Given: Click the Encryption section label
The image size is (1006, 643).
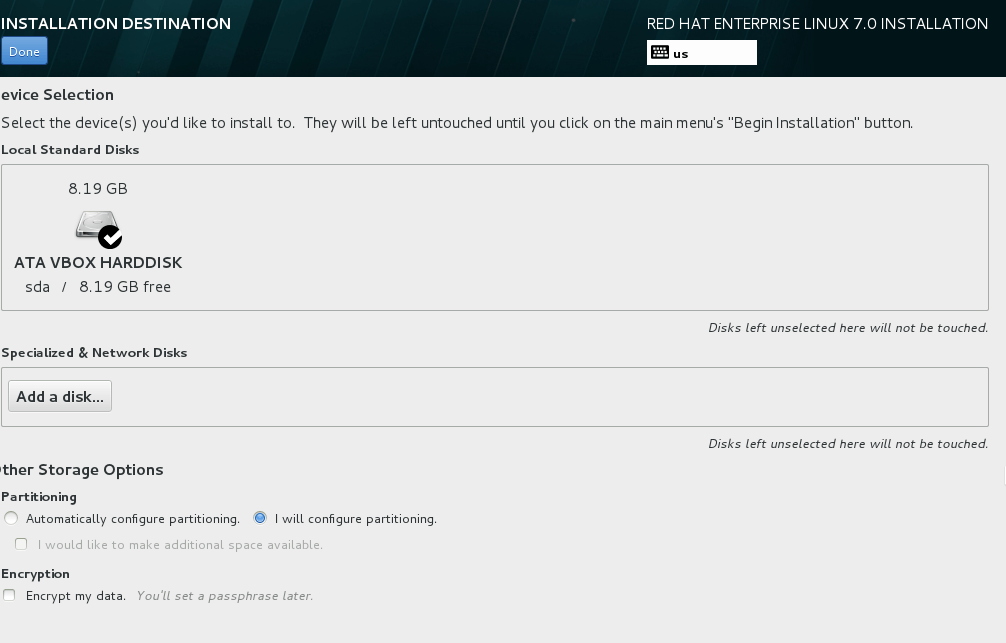Looking at the screenshot, I should (35, 574).
